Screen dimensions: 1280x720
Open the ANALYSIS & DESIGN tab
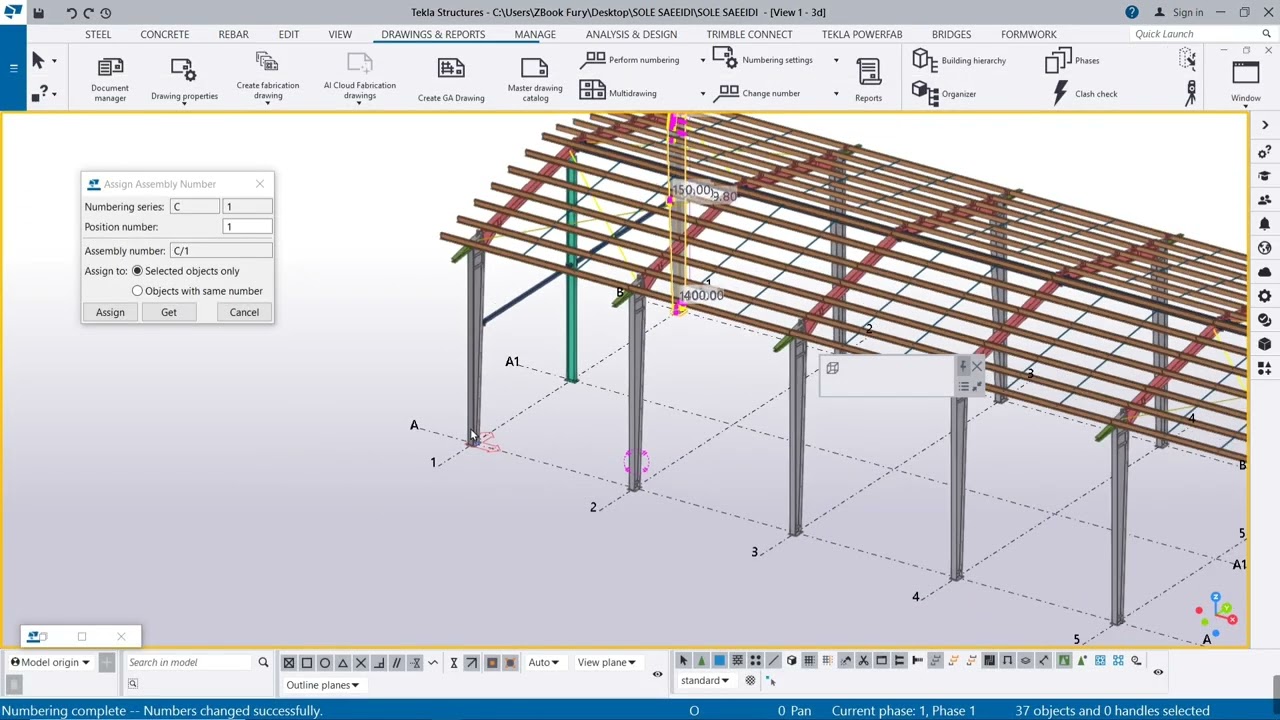pos(631,34)
